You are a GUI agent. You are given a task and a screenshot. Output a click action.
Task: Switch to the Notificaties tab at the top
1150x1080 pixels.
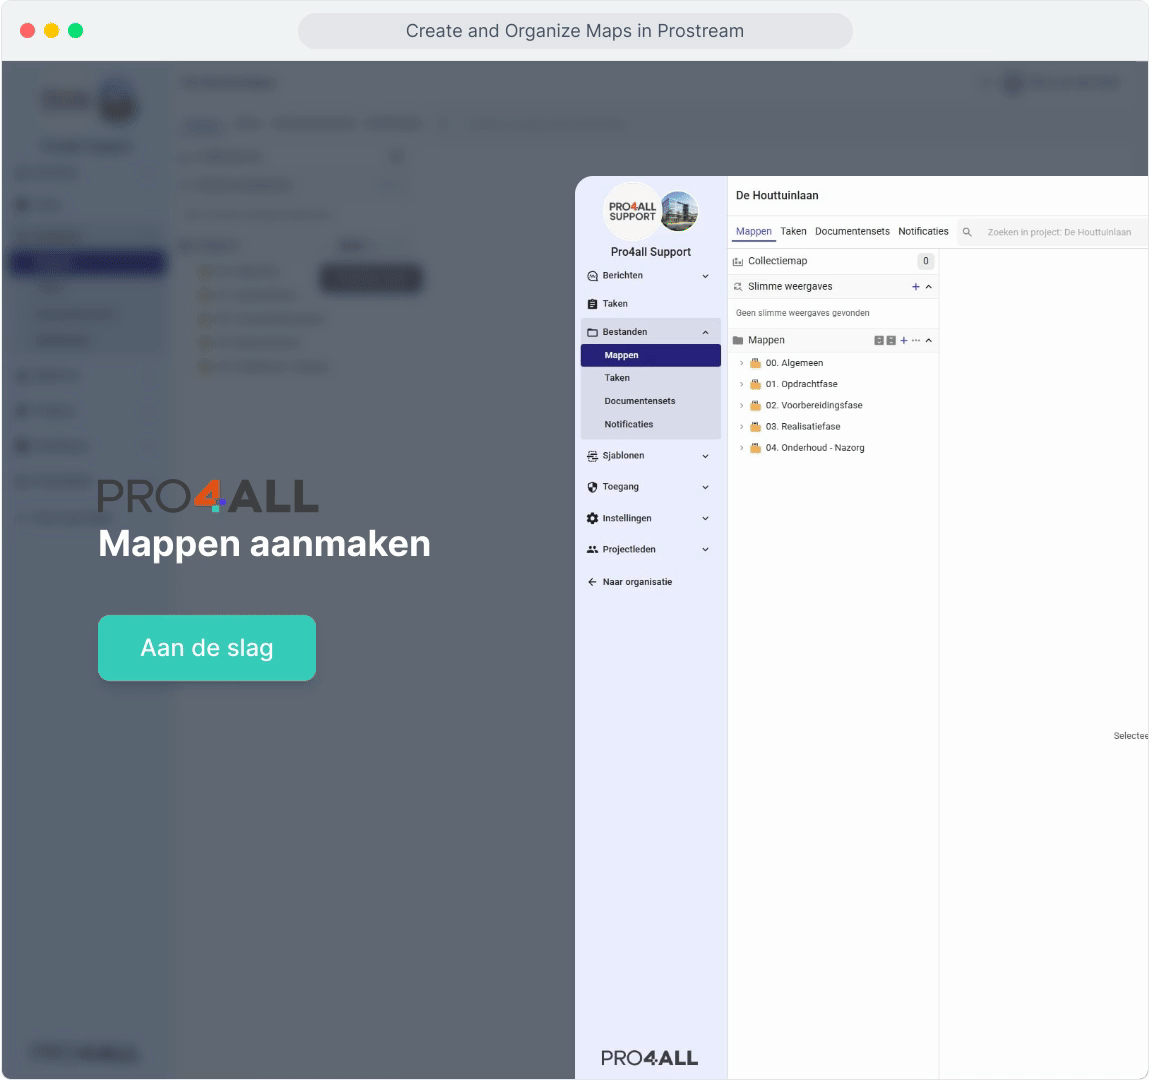click(923, 232)
